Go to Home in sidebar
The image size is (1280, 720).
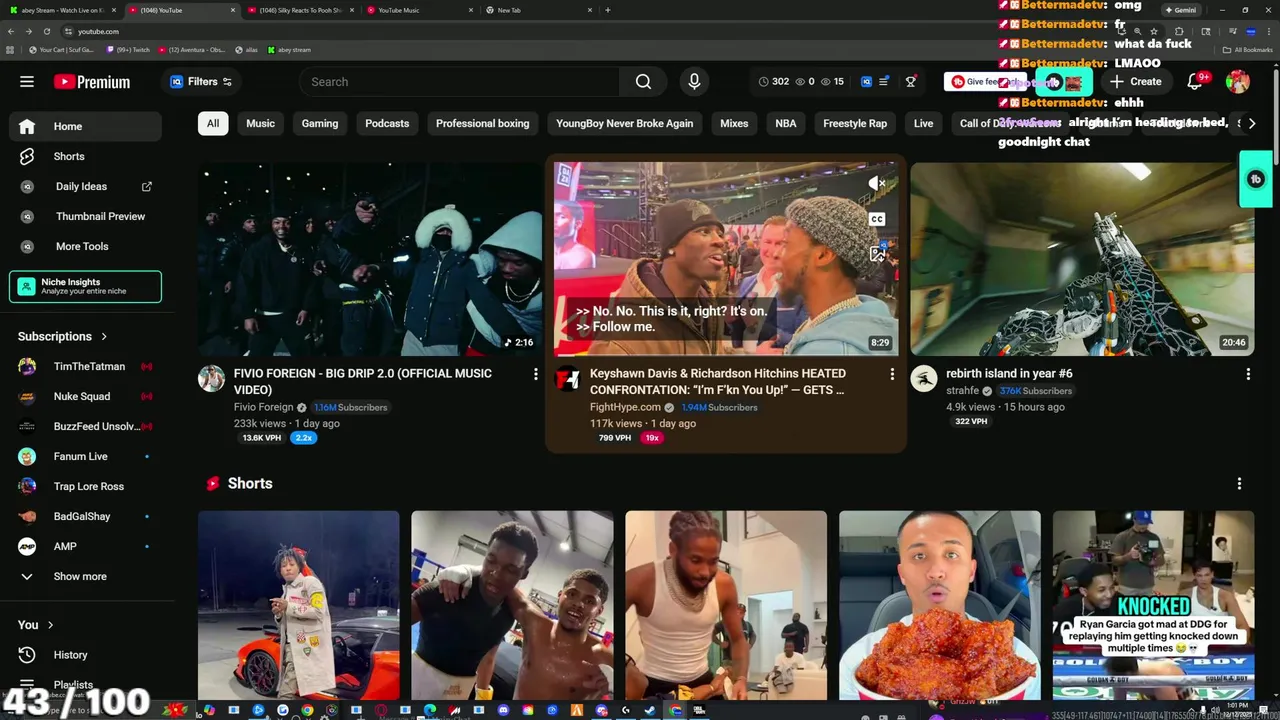click(85, 126)
